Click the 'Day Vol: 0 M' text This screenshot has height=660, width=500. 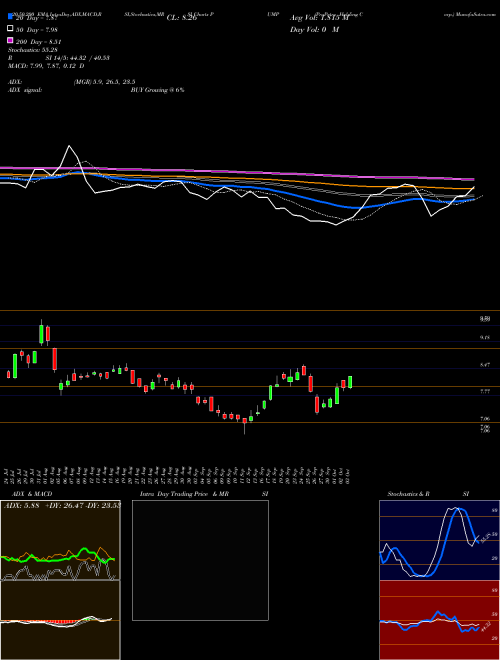click(x=314, y=30)
